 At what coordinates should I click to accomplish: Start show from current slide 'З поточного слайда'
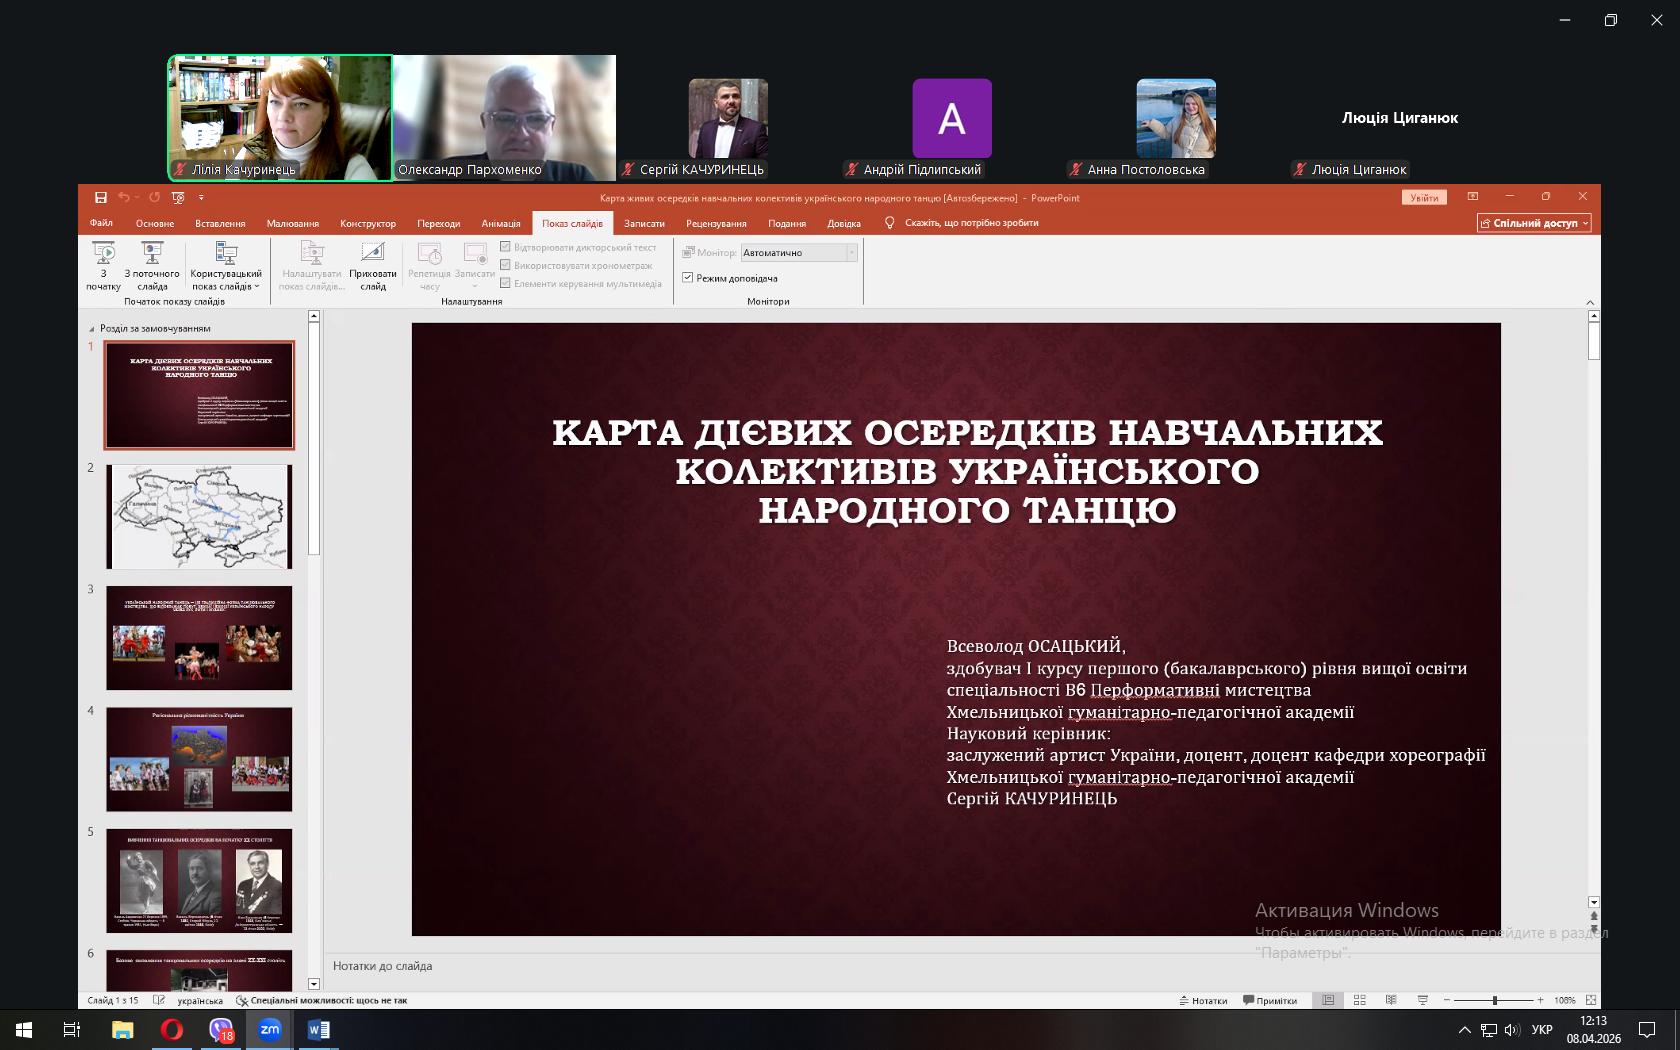click(152, 265)
